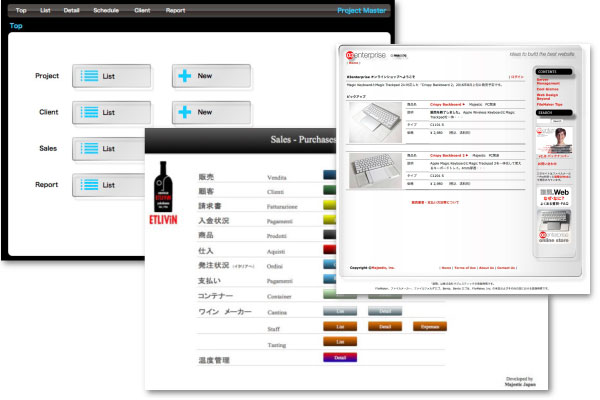
Task: Click the 販売 row label
Action: pos(206,177)
